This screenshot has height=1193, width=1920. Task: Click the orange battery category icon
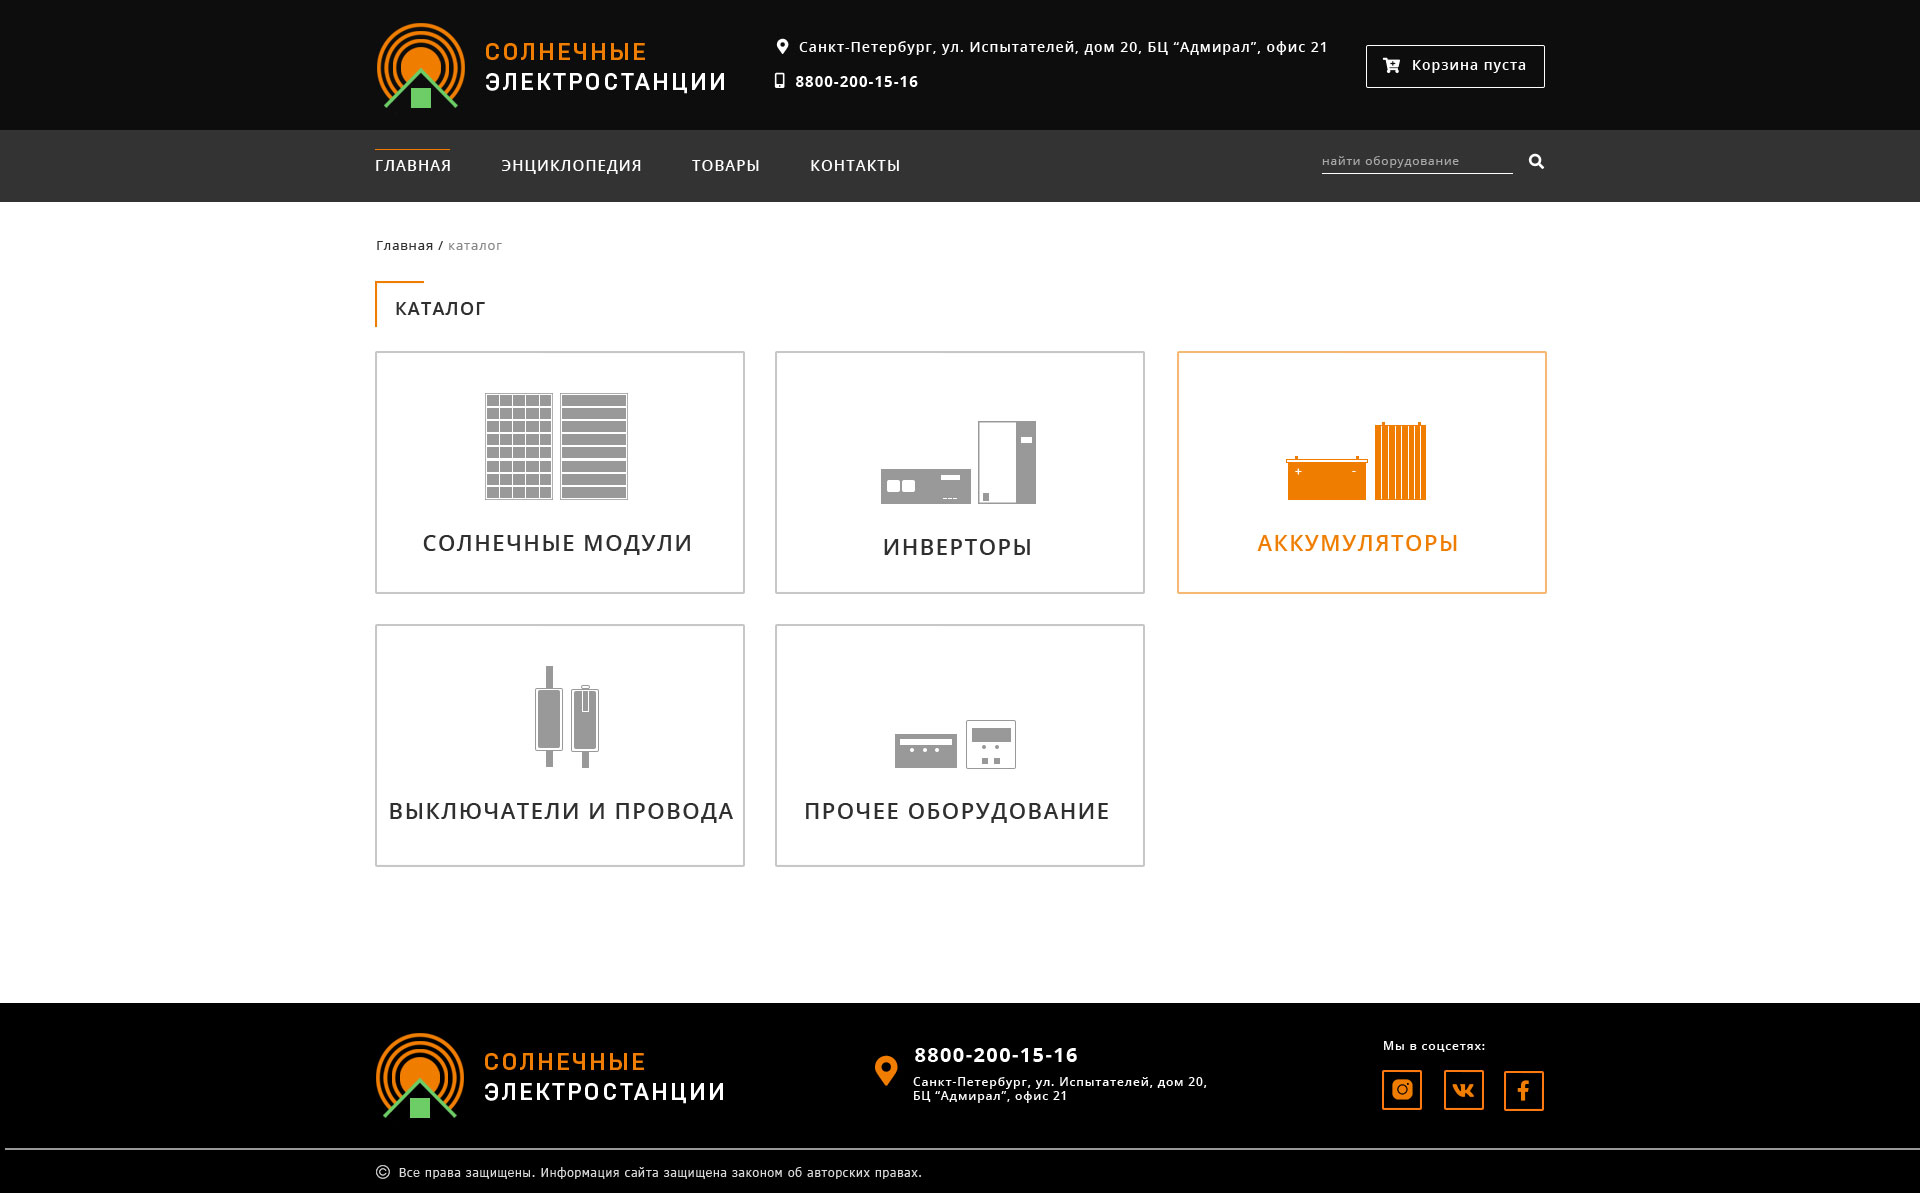1356,462
